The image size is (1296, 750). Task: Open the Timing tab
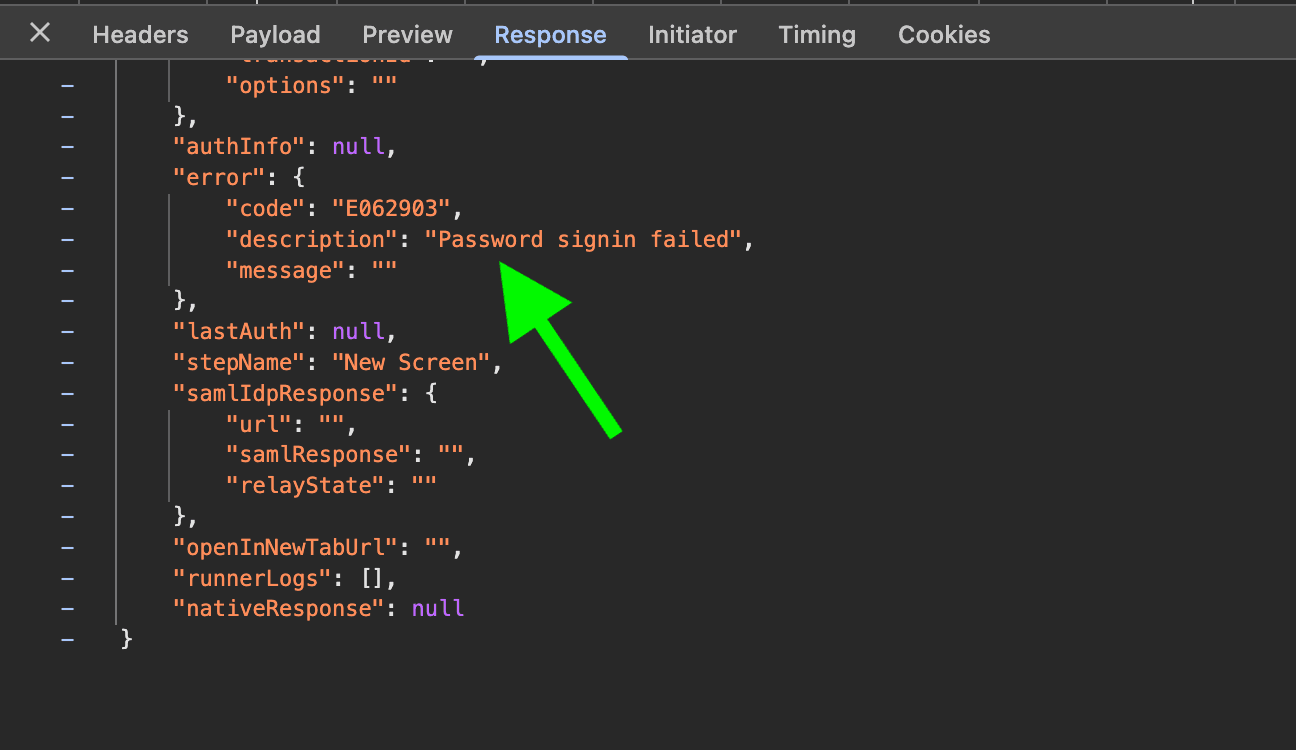(816, 34)
